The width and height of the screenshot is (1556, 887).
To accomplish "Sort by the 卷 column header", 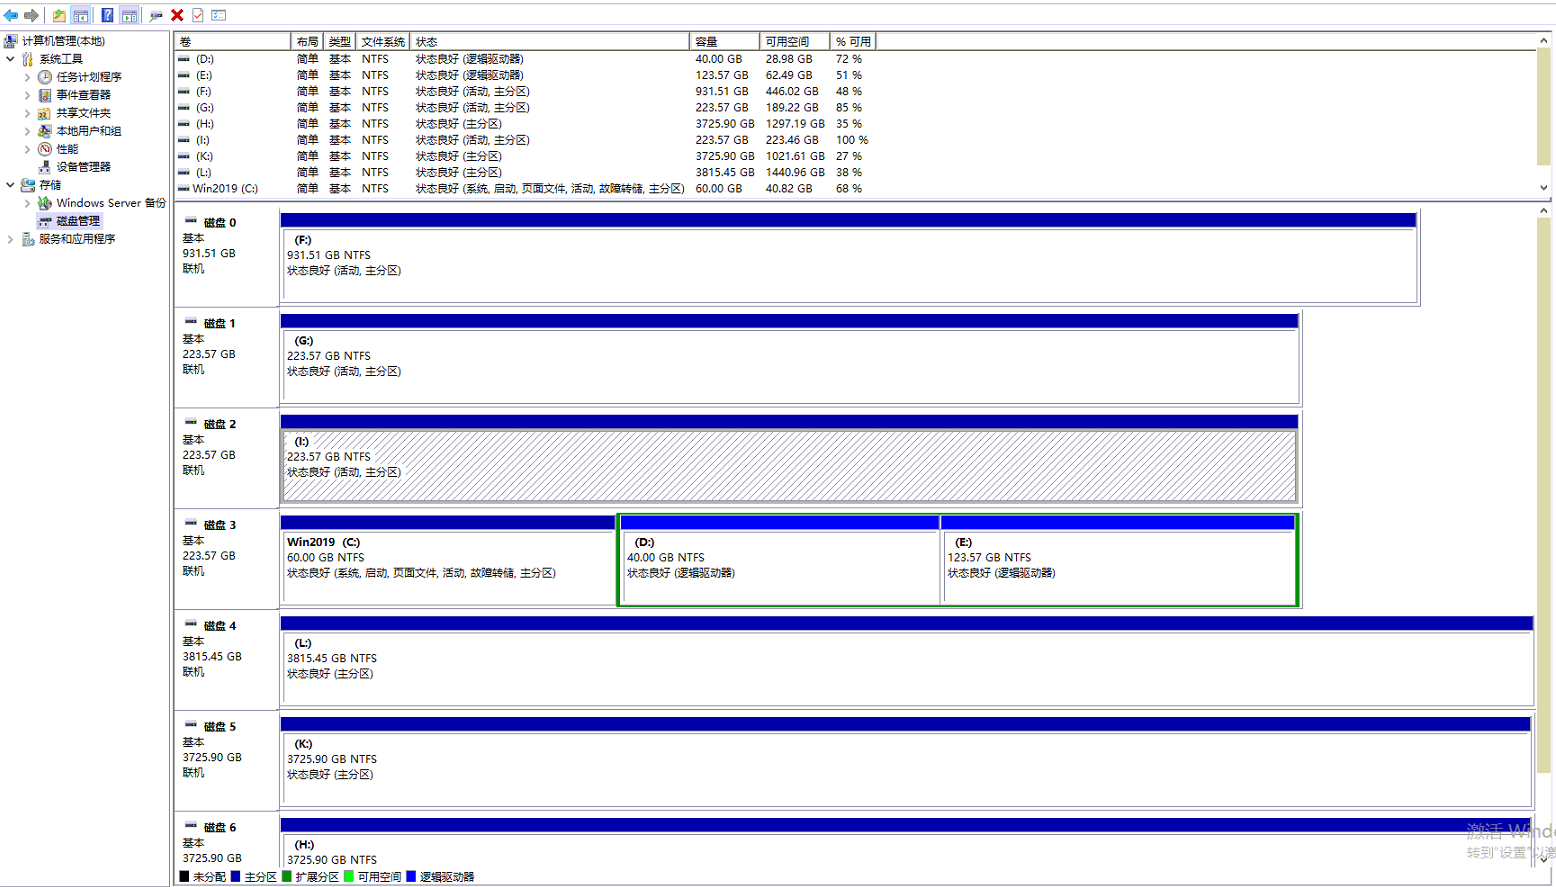I will click(232, 41).
